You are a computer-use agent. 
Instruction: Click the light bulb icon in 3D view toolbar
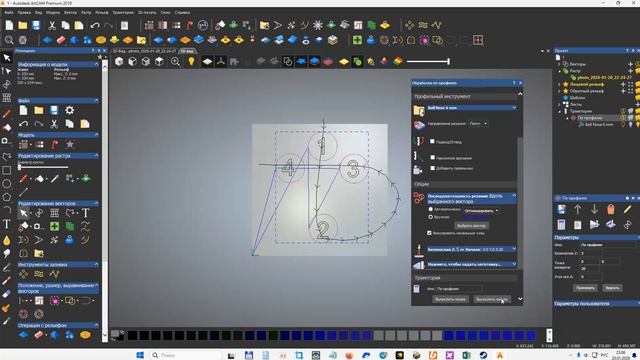tap(191, 62)
